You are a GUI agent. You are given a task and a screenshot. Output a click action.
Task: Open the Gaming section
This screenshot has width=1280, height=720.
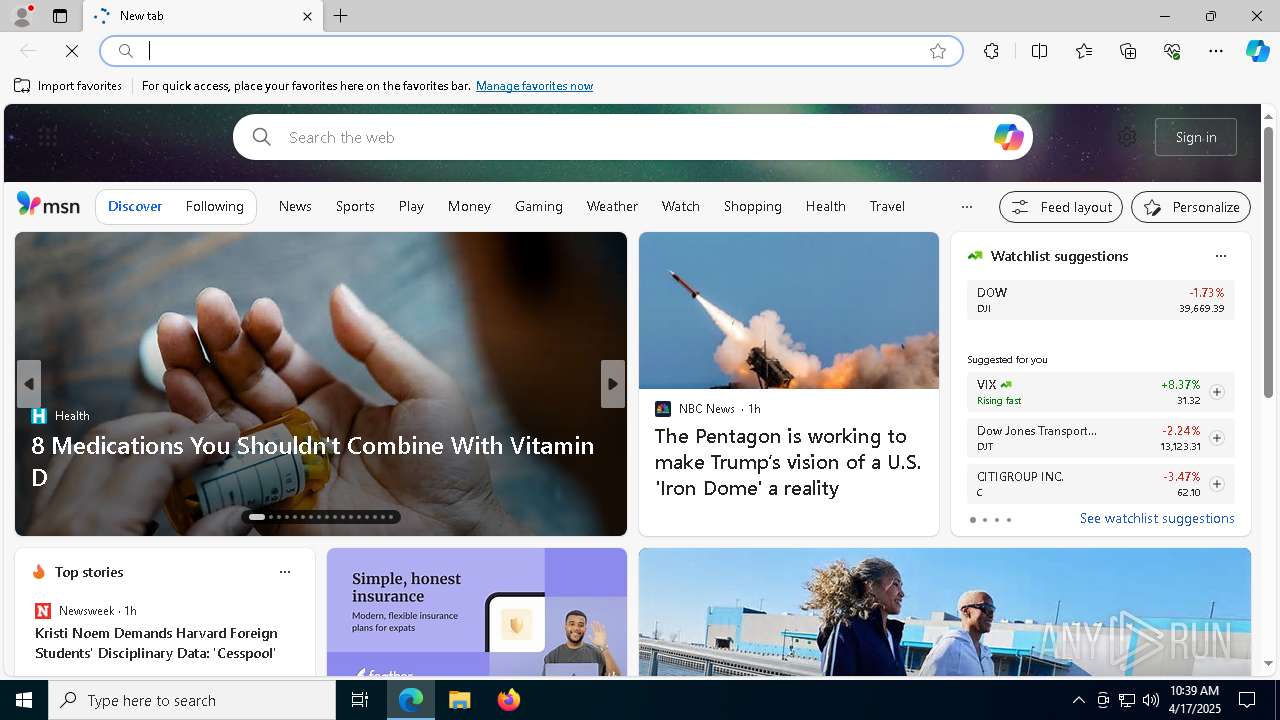pyautogui.click(x=538, y=206)
